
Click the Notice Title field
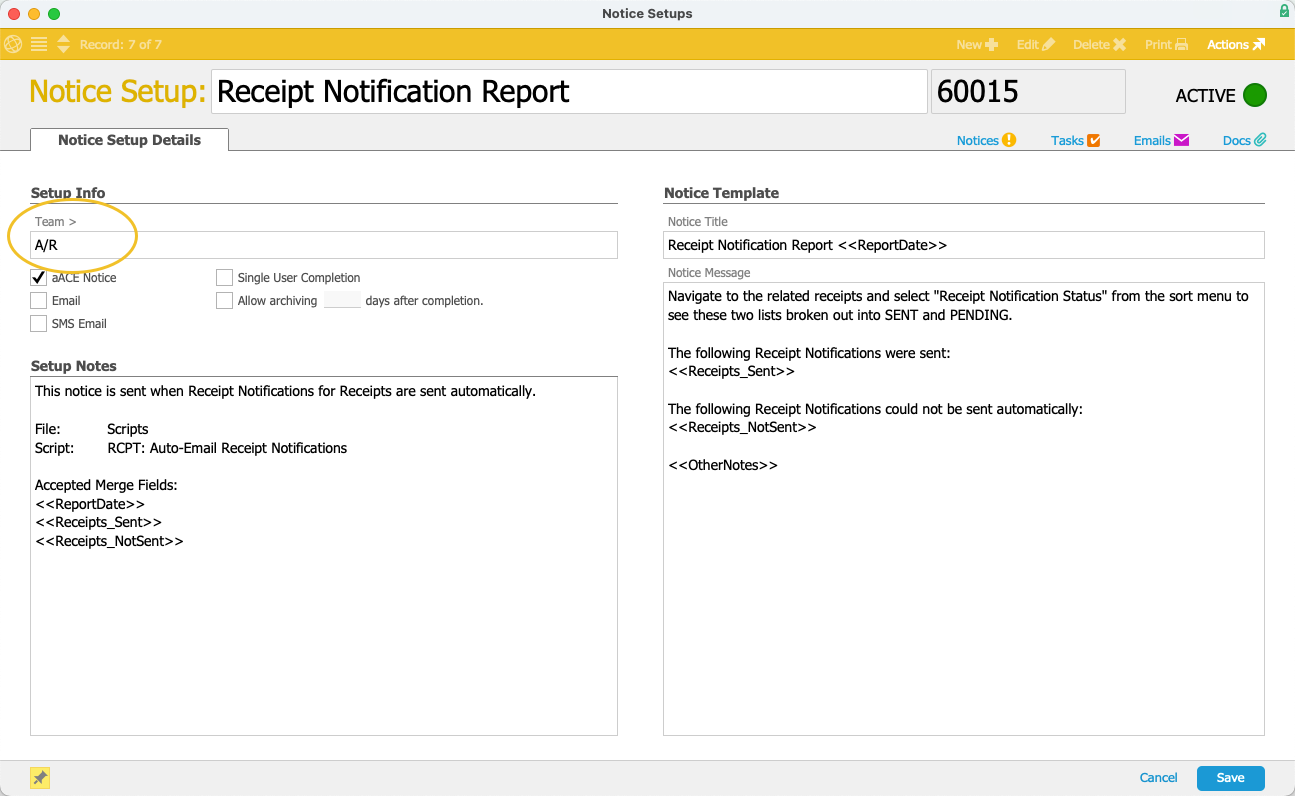tap(964, 245)
